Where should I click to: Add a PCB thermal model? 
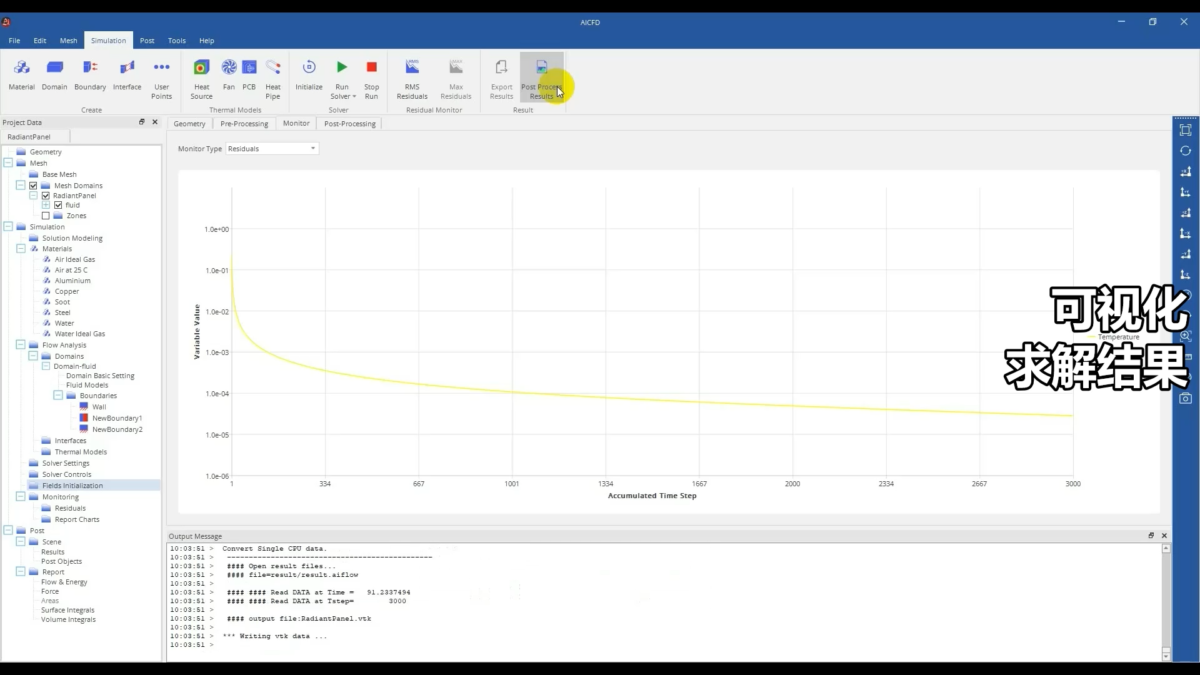pyautogui.click(x=249, y=74)
